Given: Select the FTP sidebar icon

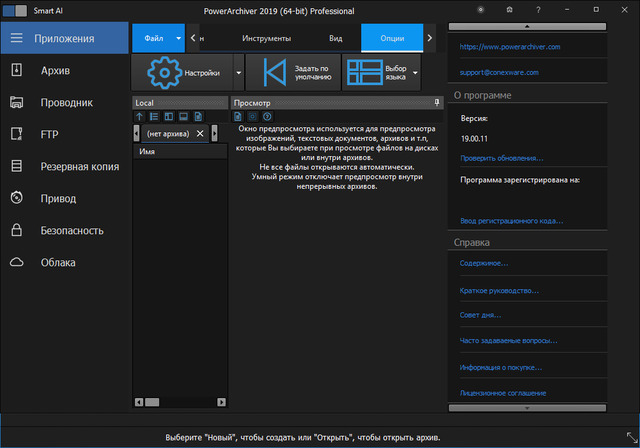Looking at the screenshot, I should tap(16, 134).
